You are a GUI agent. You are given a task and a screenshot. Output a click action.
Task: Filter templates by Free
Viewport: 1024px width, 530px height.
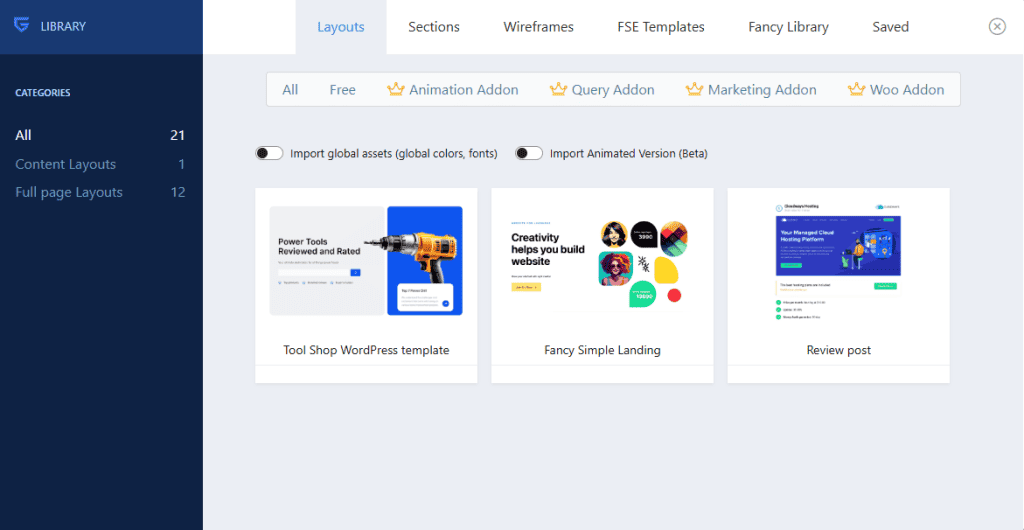[342, 90]
